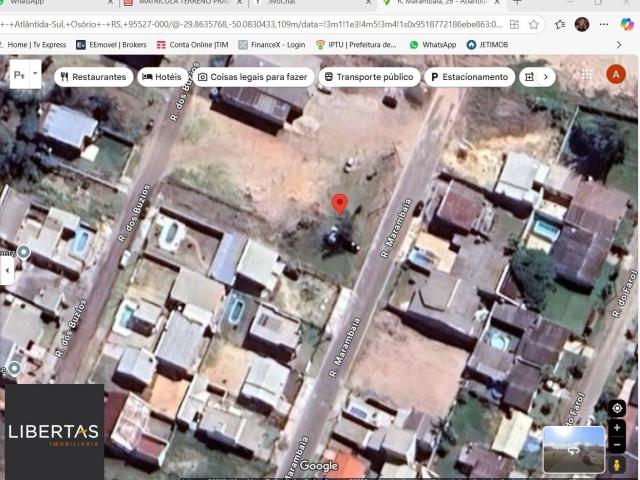Open JETIMOB bookmark
640x480 pixels.
[x=487, y=45]
